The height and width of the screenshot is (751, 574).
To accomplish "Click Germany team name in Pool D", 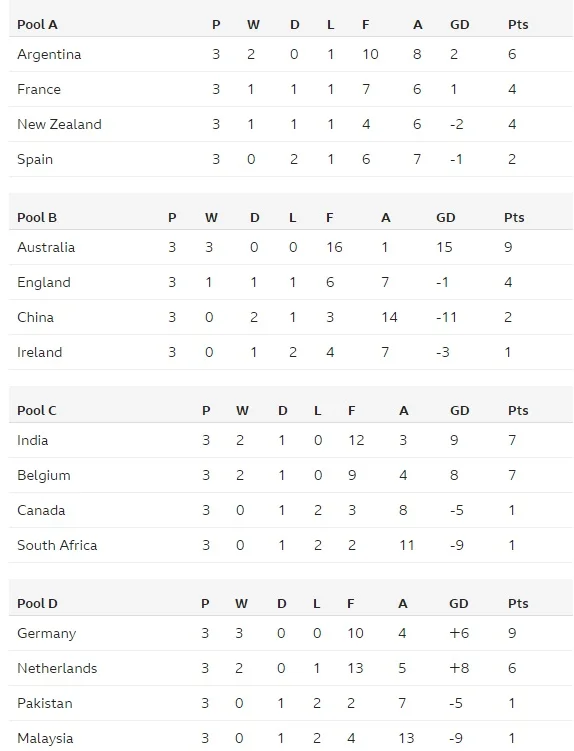I will pos(46,633).
